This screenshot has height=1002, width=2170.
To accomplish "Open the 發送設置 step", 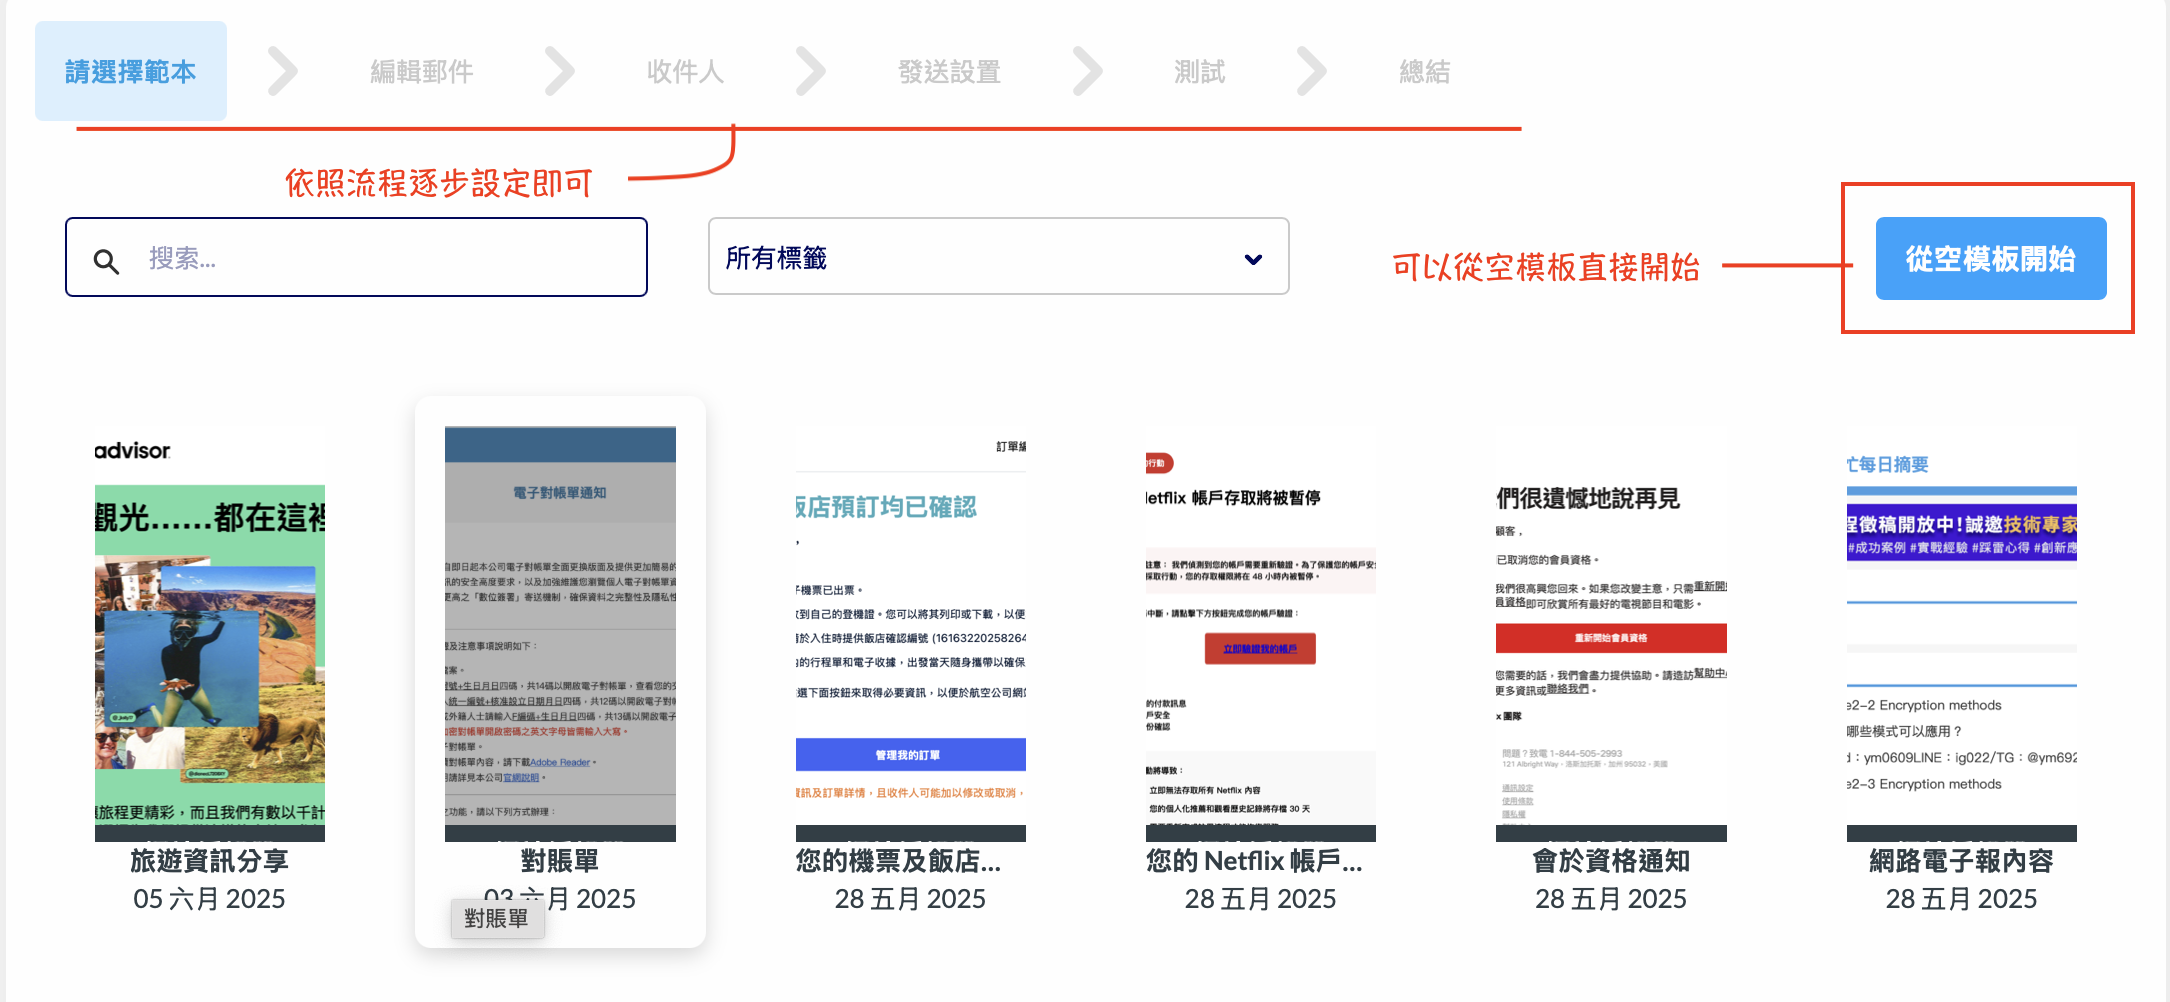I will 949,72.
